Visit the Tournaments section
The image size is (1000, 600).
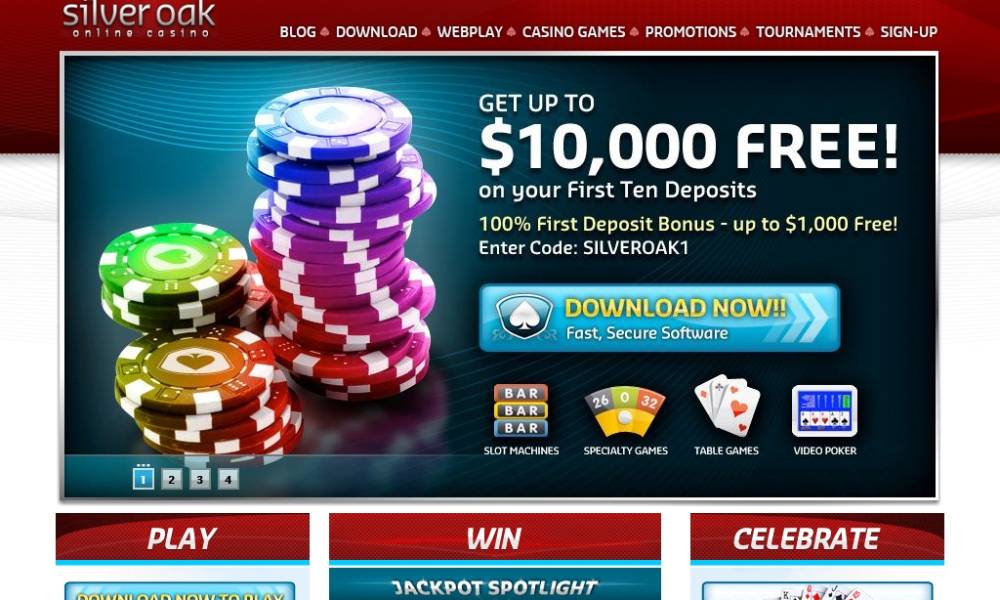click(808, 32)
